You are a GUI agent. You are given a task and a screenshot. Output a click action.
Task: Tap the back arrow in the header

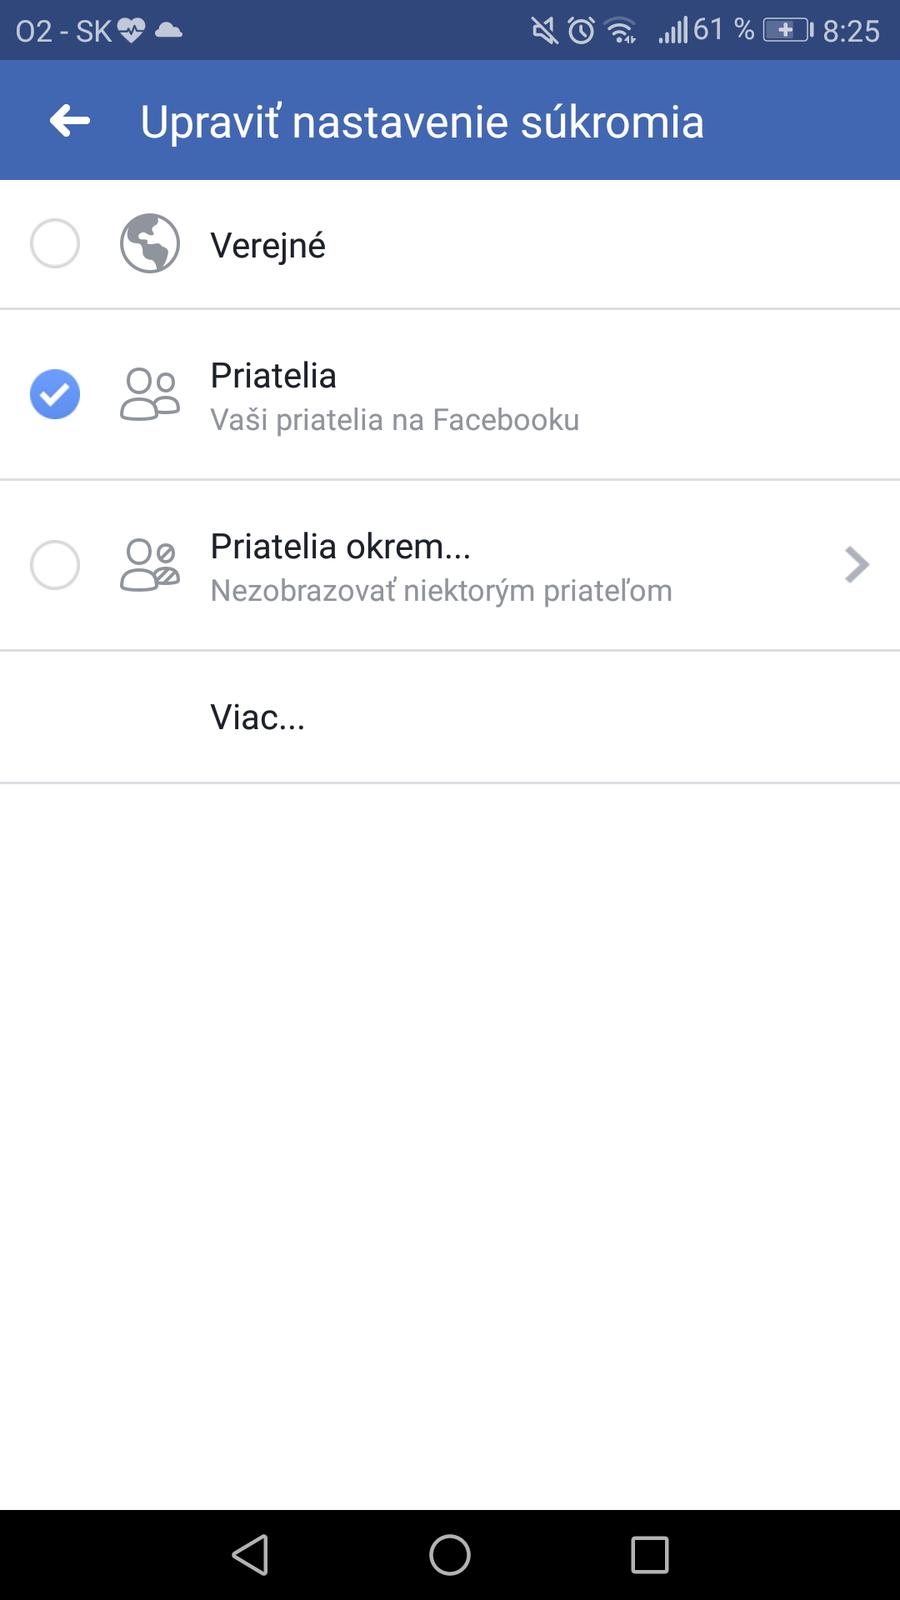(70, 121)
